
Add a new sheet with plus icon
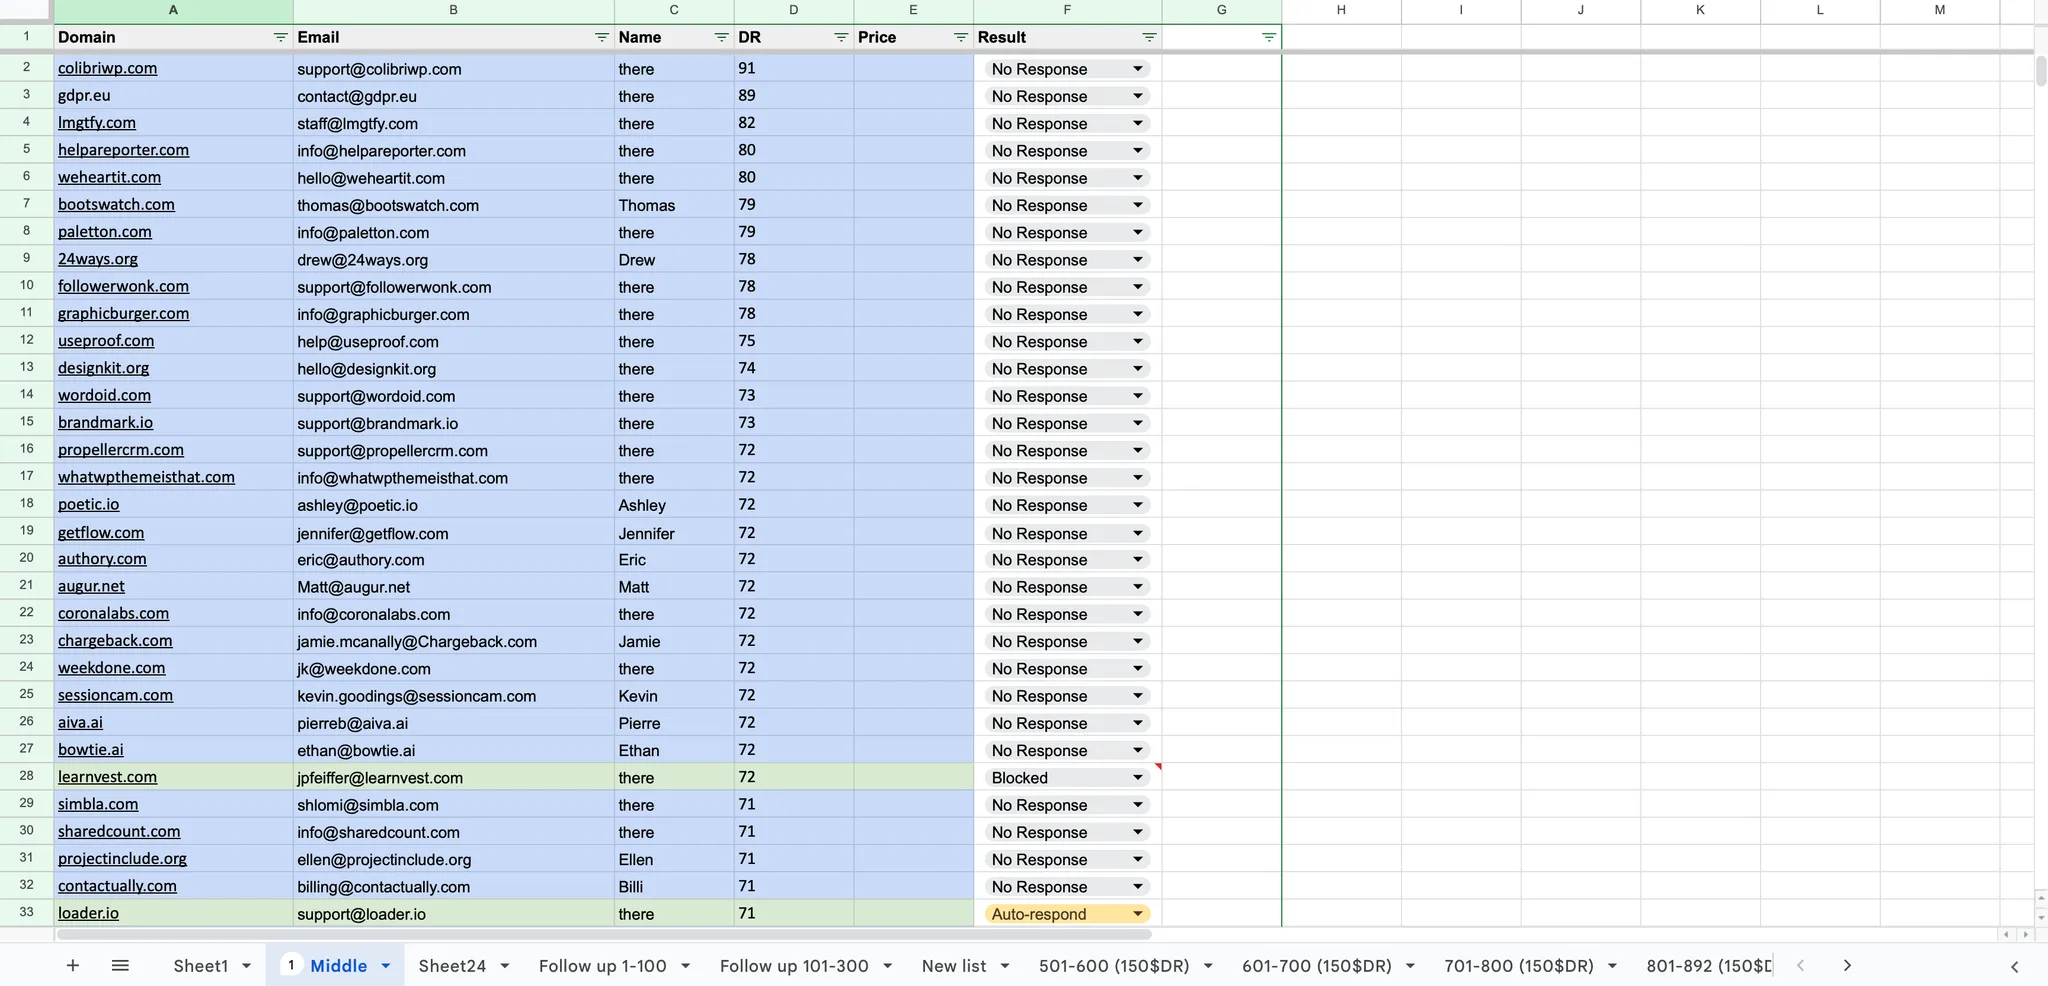72,965
